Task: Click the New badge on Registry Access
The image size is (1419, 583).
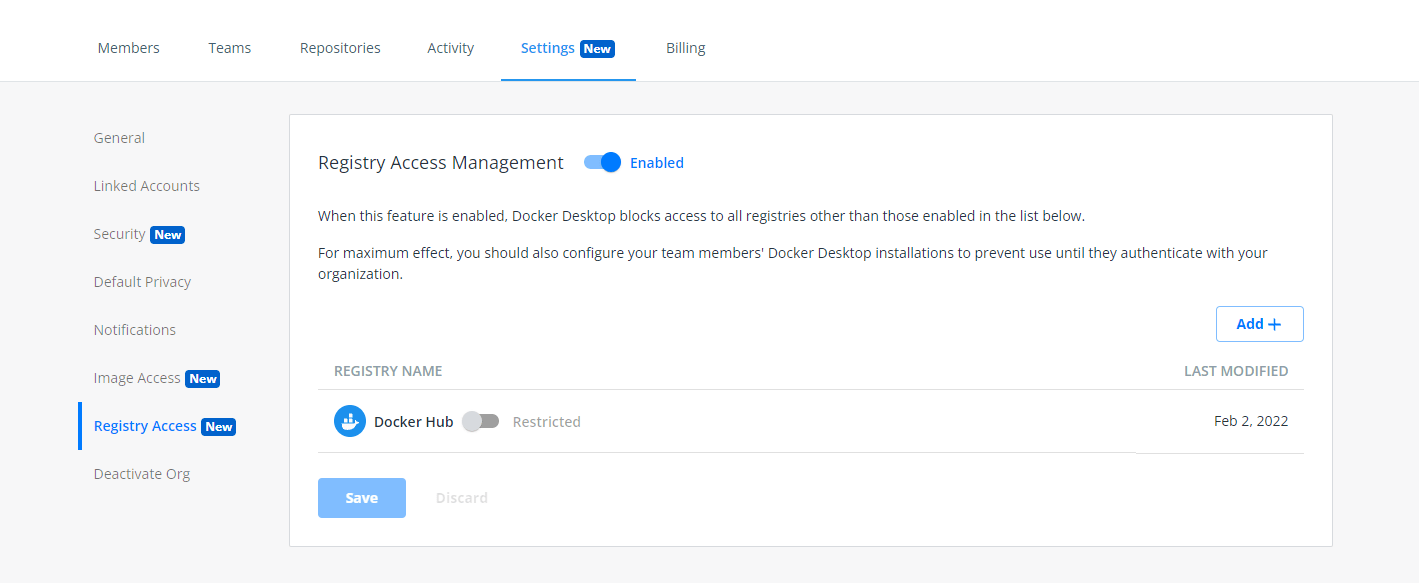Action: 217,425
